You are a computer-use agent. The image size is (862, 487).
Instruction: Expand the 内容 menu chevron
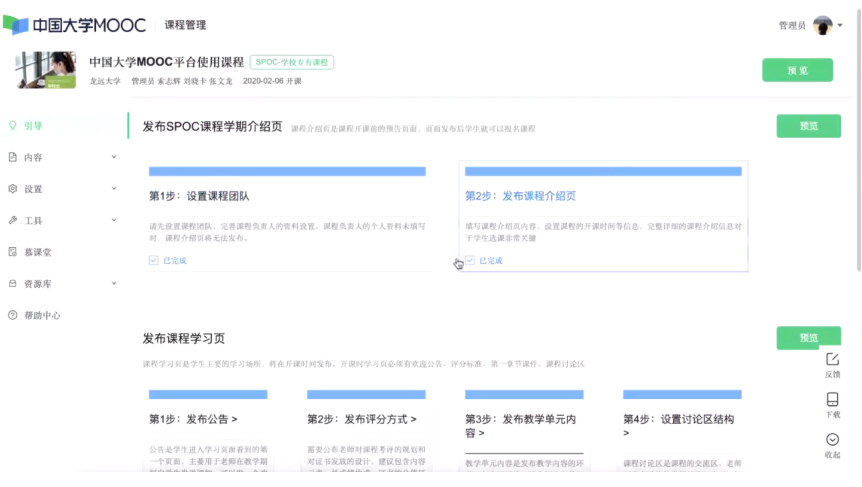[114, 157]
